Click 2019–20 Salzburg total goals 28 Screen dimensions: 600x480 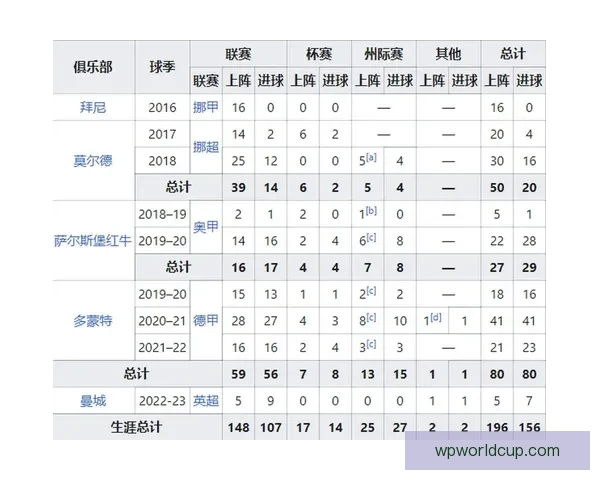(529, 241)
